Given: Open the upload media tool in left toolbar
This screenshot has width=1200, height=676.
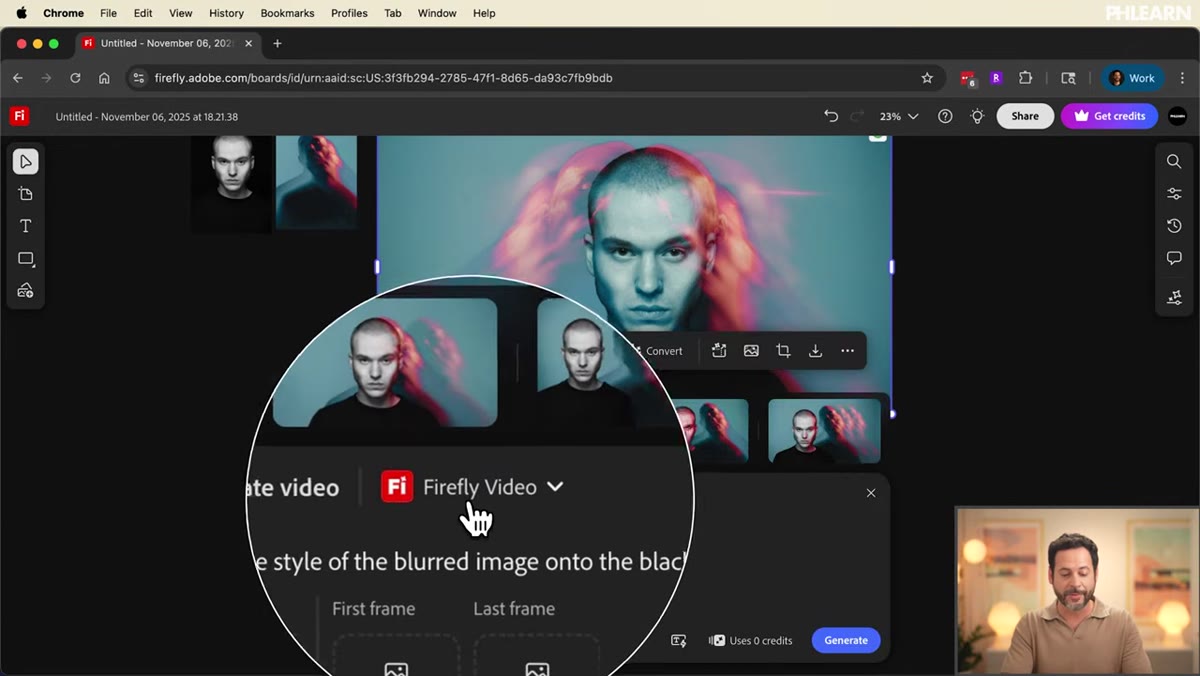Looking at the screenshot, I should (x=26, y=291).
